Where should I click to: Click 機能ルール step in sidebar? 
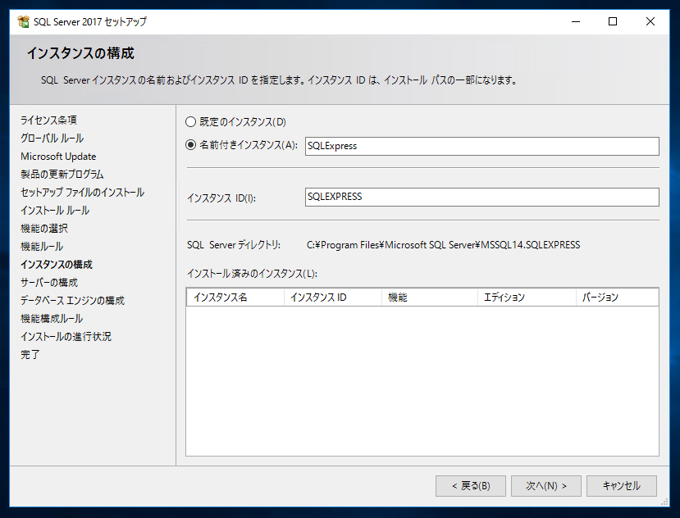tap(42, 247)
